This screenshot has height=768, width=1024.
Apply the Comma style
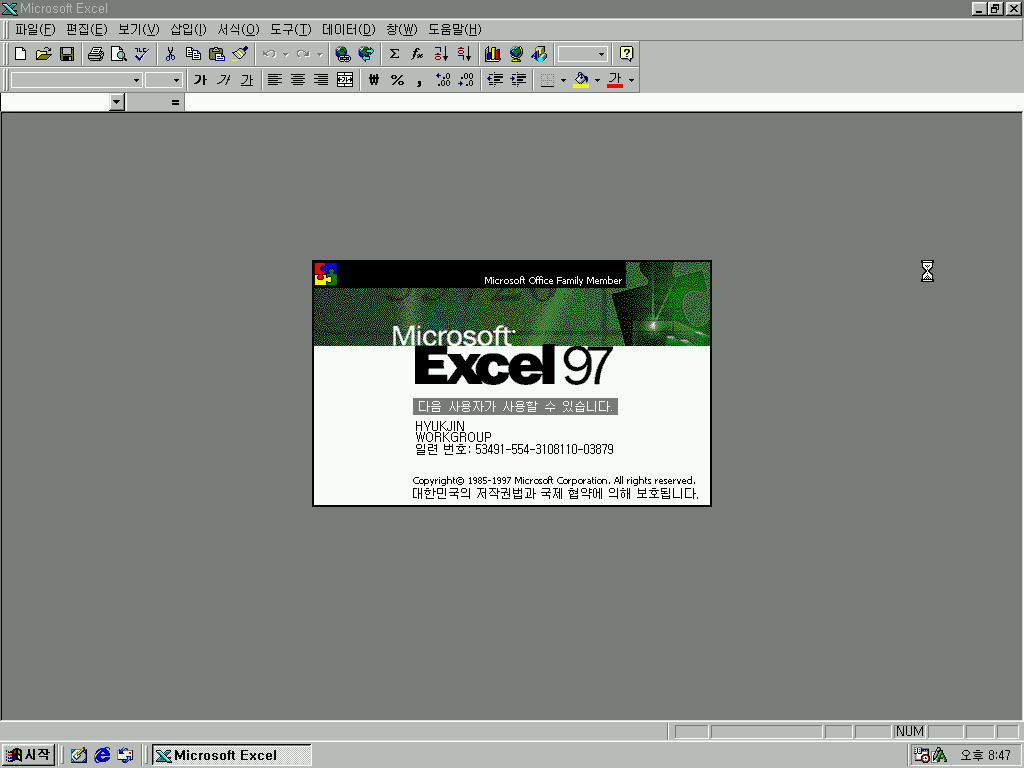420,80
